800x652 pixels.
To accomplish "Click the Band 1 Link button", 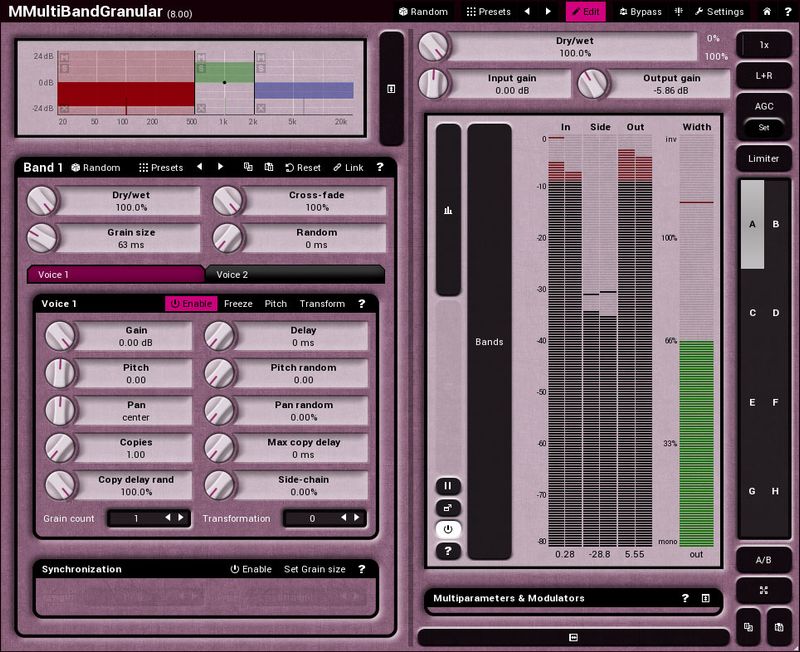I will 348,167.
